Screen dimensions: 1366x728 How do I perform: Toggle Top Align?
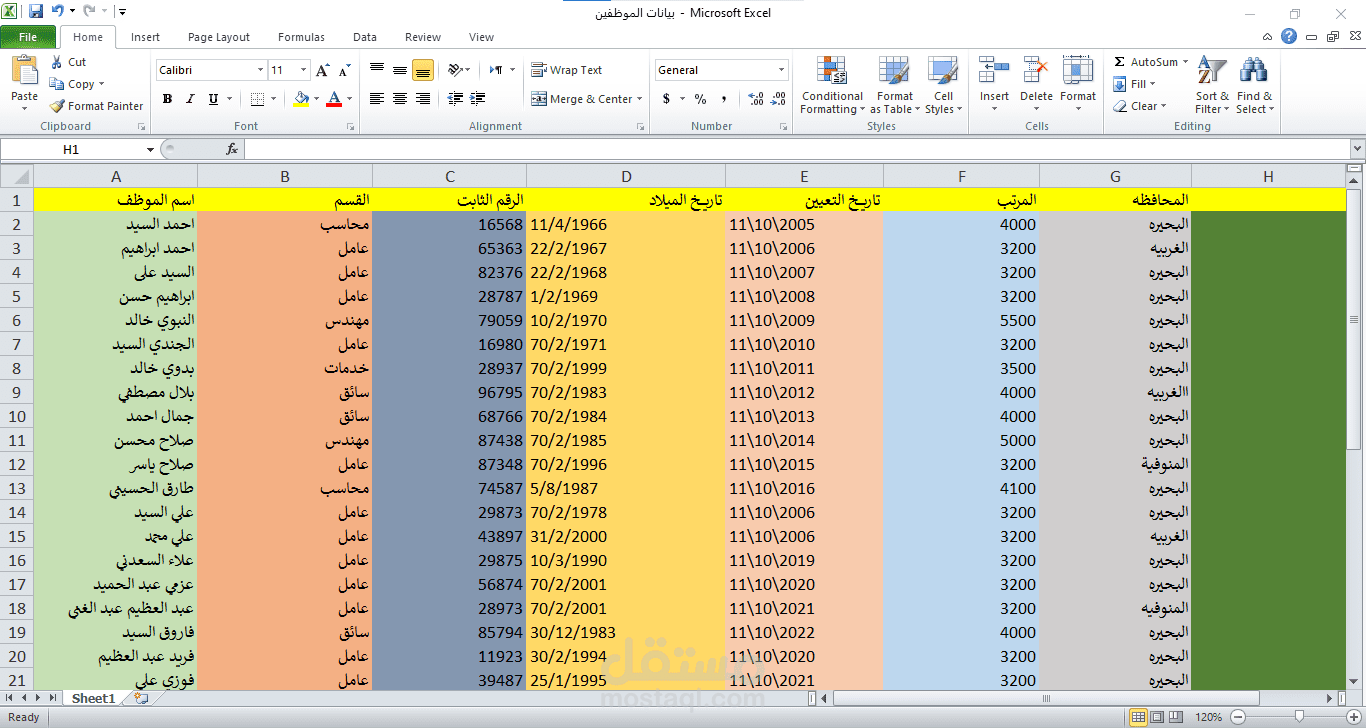[377, 70]
